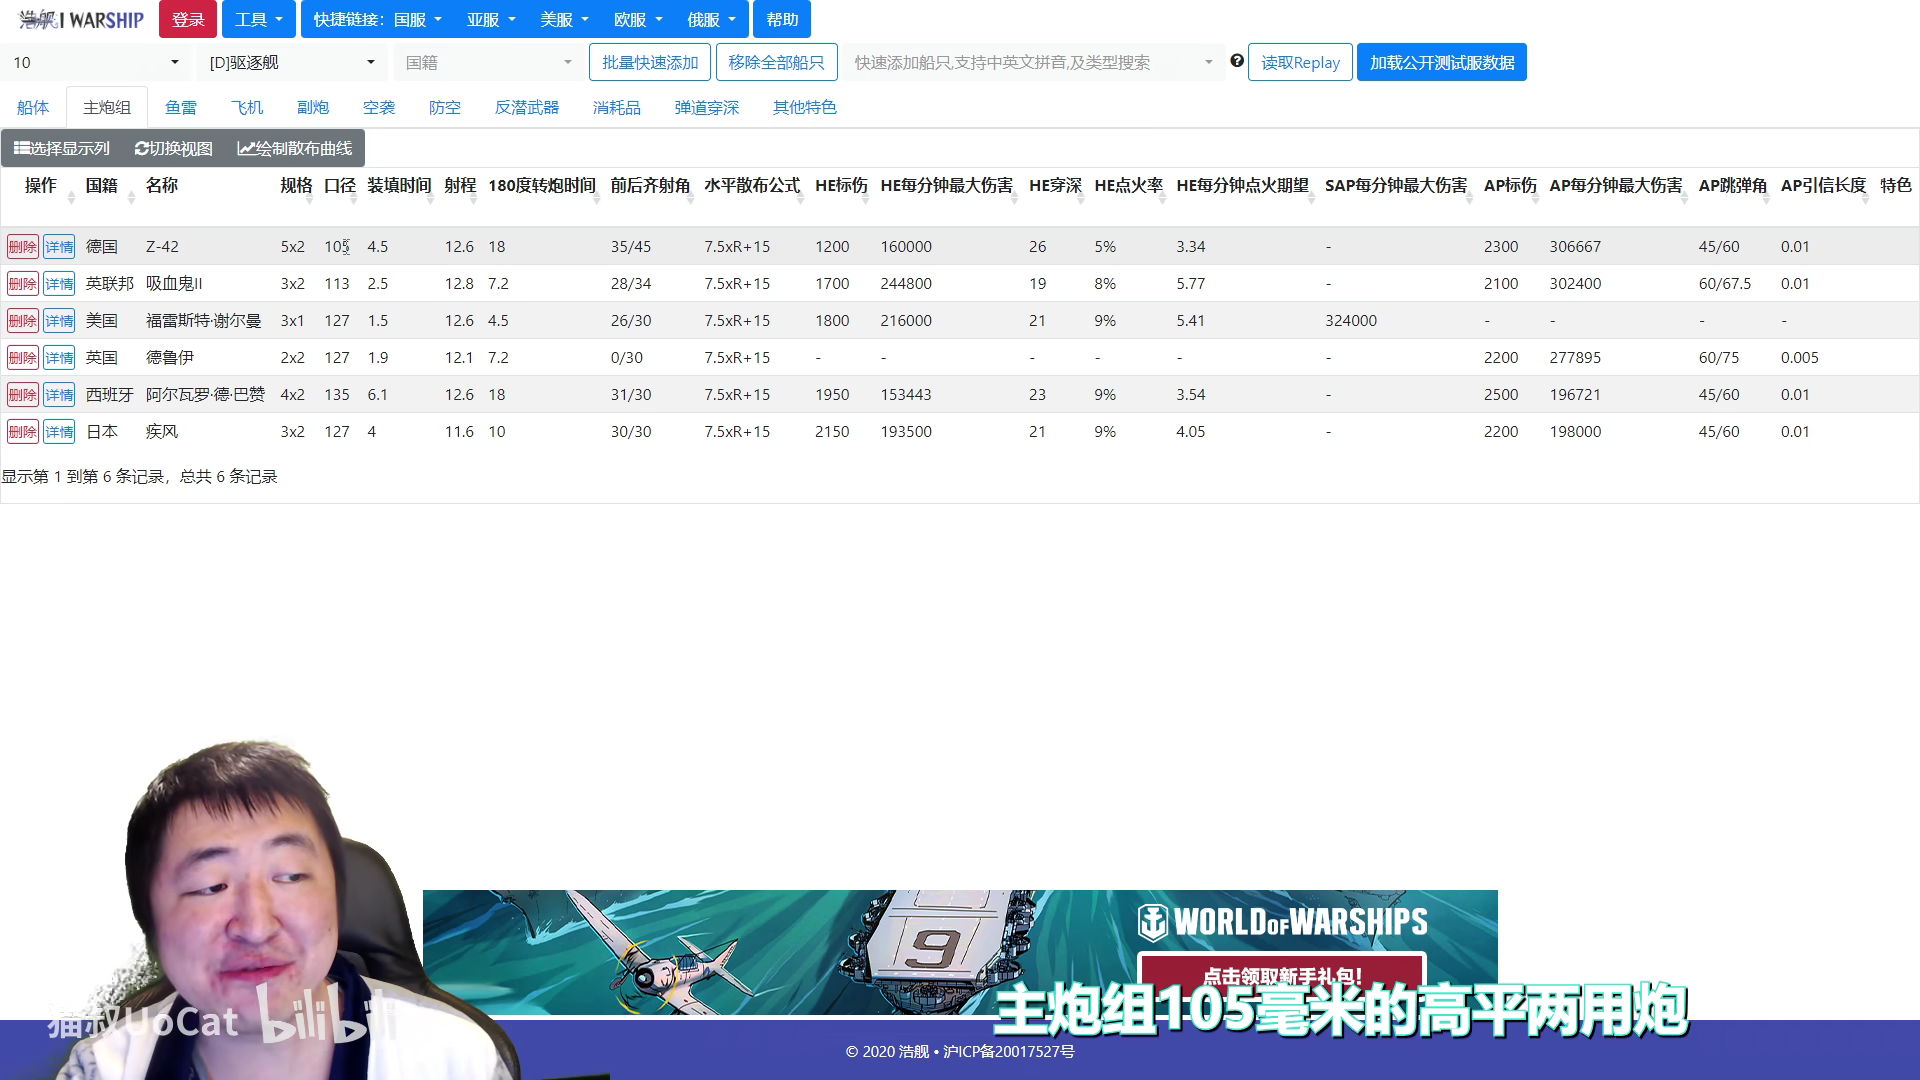Click the World of Warships anchor emblem in banner
1920x1080 pixels.
tap(1155, 919)
